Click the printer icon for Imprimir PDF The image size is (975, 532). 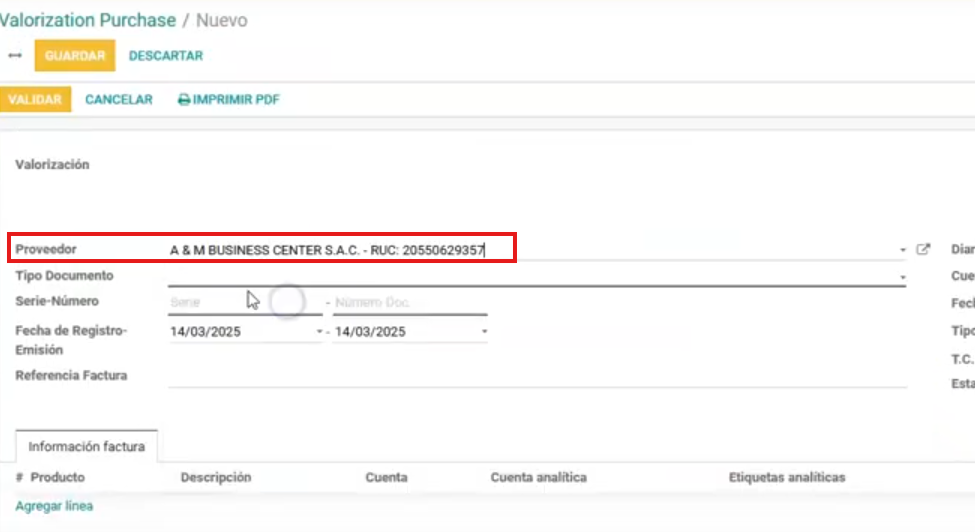click(184, 100)
